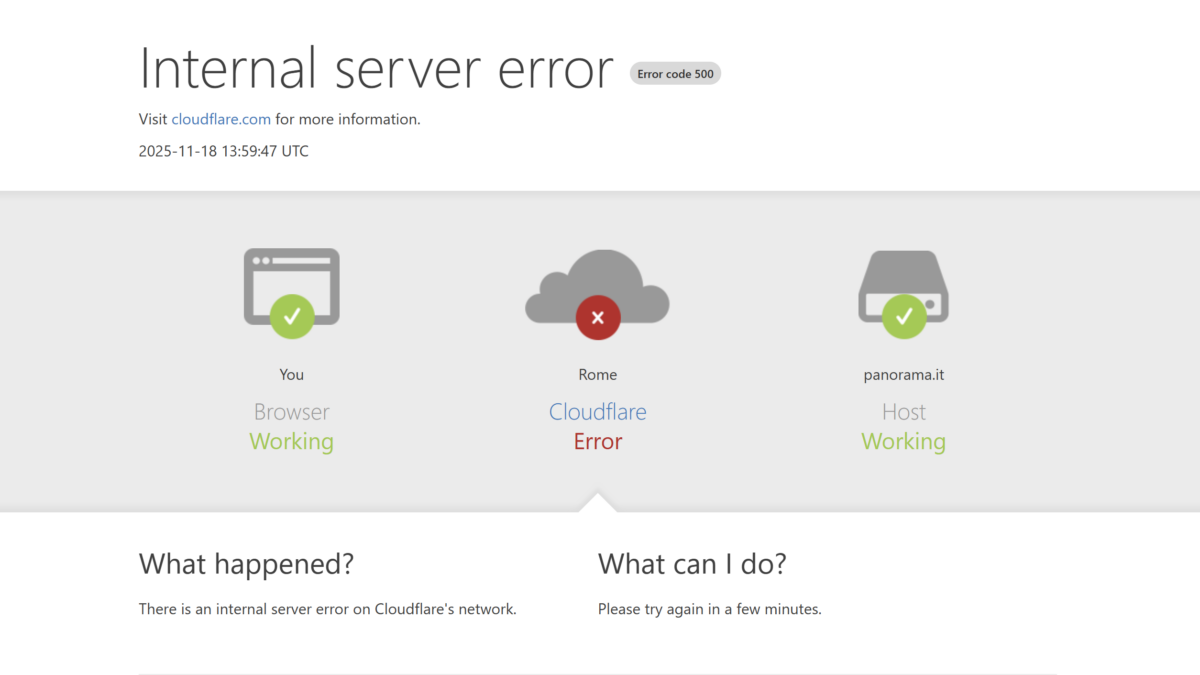Select the Browser Working status label

click(x=291, y=441)
